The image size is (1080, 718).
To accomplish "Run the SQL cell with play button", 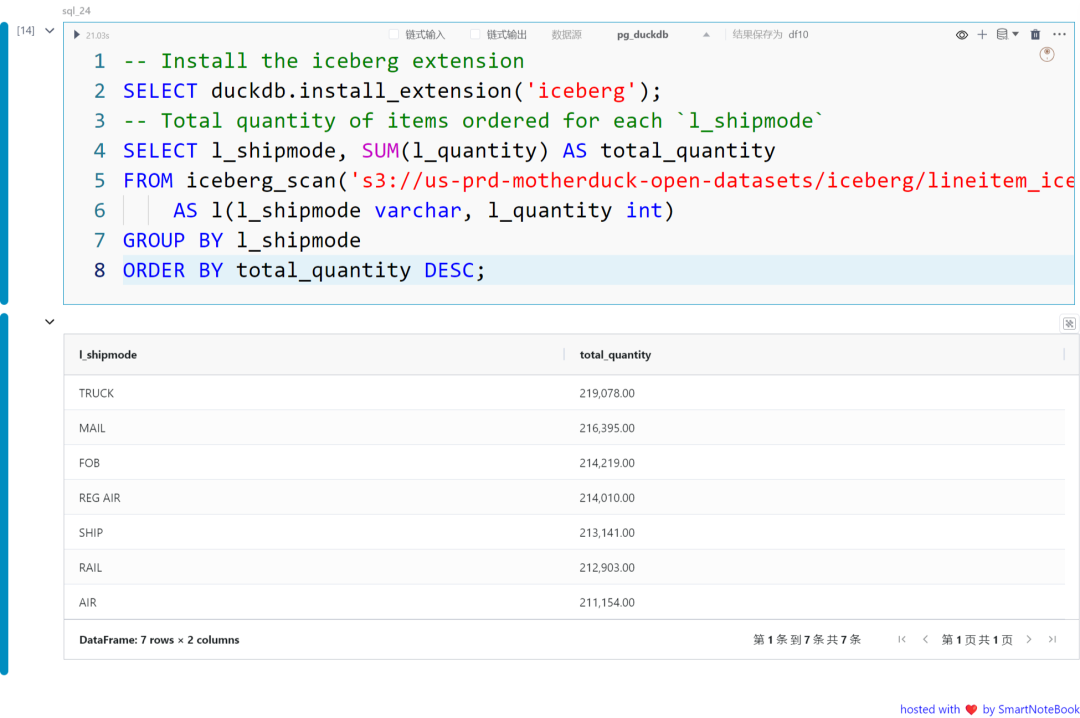I will pyautogui.click(x=77, y=35).
